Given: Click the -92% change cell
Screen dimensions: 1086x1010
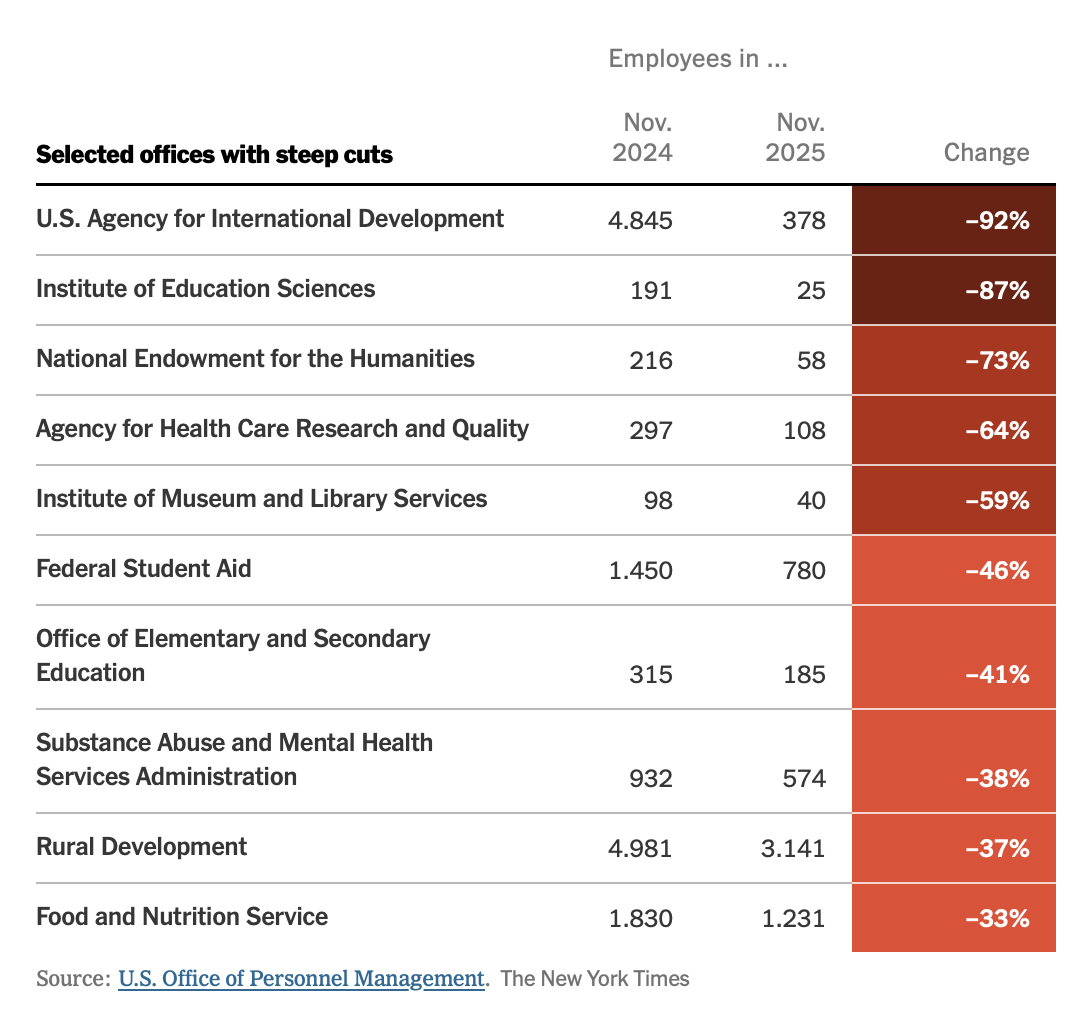Looking at the screenshot, I should (x=953, y=220).
